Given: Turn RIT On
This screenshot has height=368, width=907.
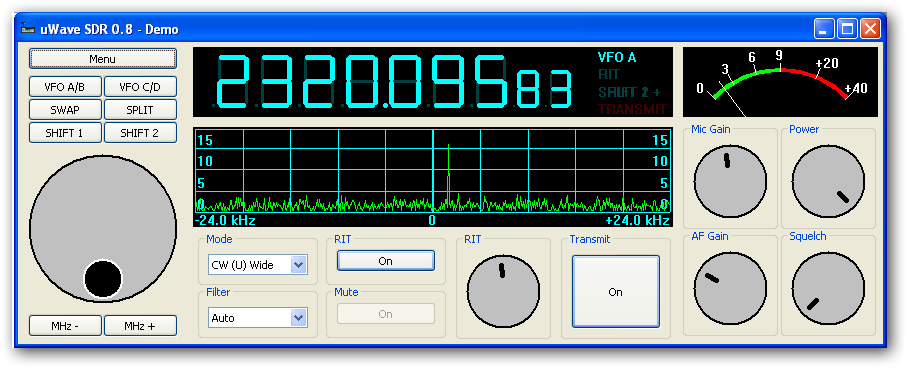Looking at the screenshot, I should (386, 261).
